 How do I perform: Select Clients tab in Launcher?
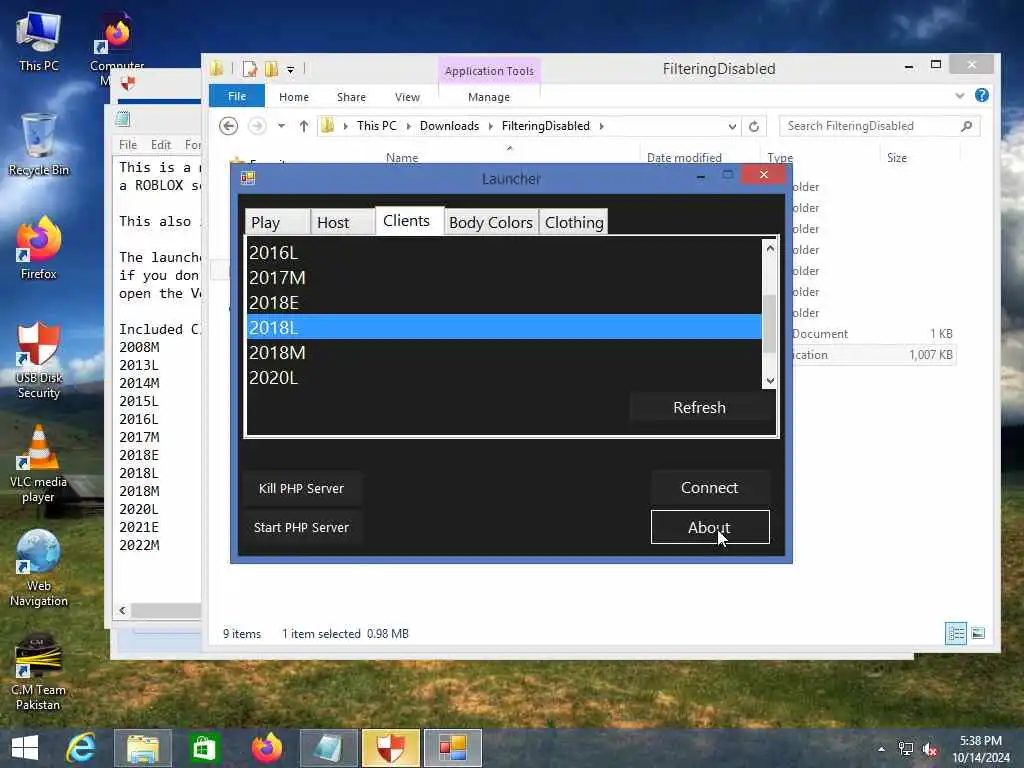[x=409, y=221]
